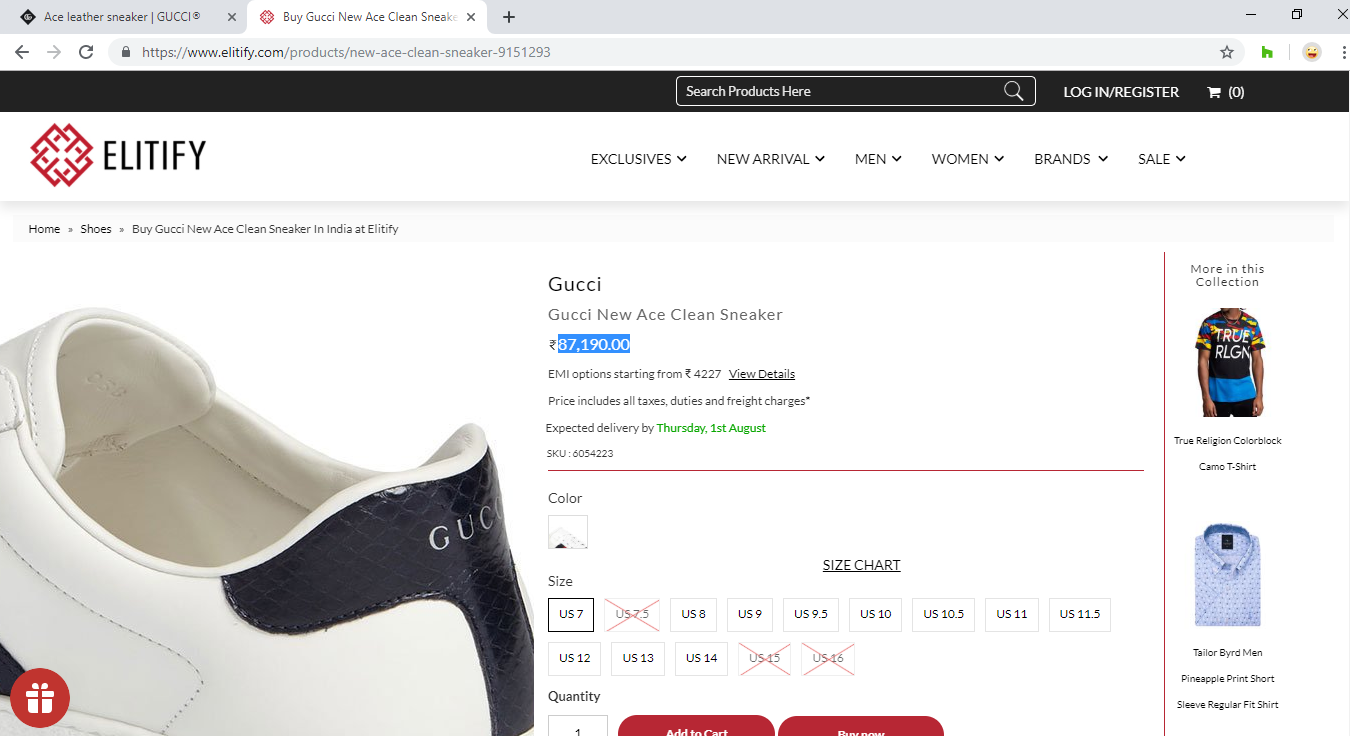The height and width of the screenshot is (736, 1350).
Task: Expand the NEW ARRIVAL menu
Action: point(770,159)
